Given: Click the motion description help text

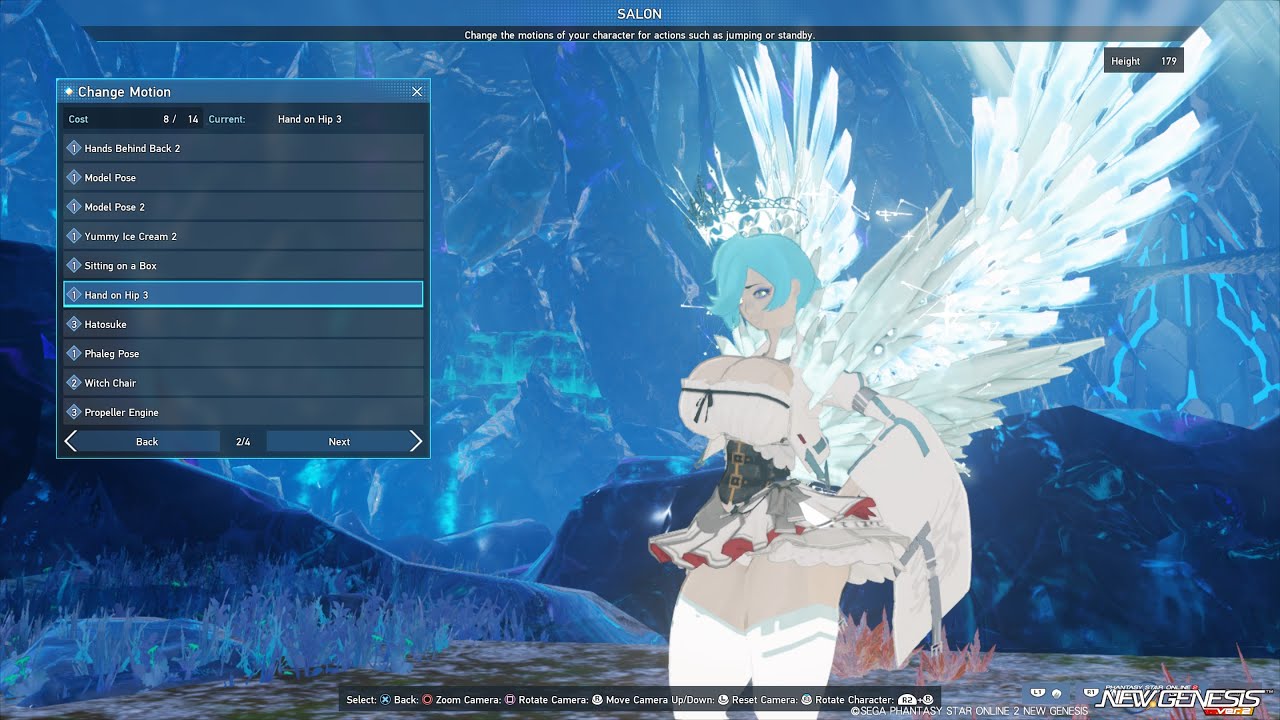Looking at the screenshot, I should tap(639, 35).
